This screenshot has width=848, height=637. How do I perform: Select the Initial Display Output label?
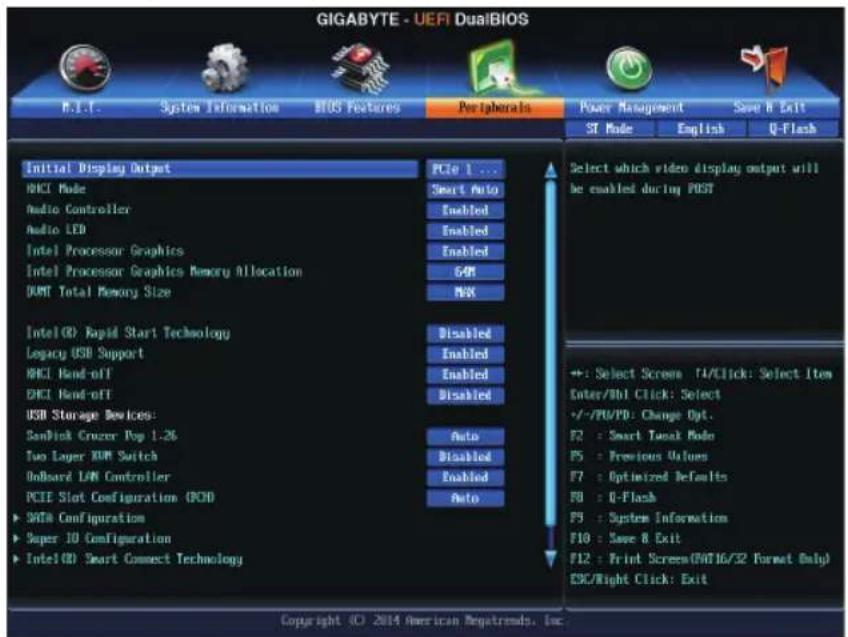pos(98,169)
